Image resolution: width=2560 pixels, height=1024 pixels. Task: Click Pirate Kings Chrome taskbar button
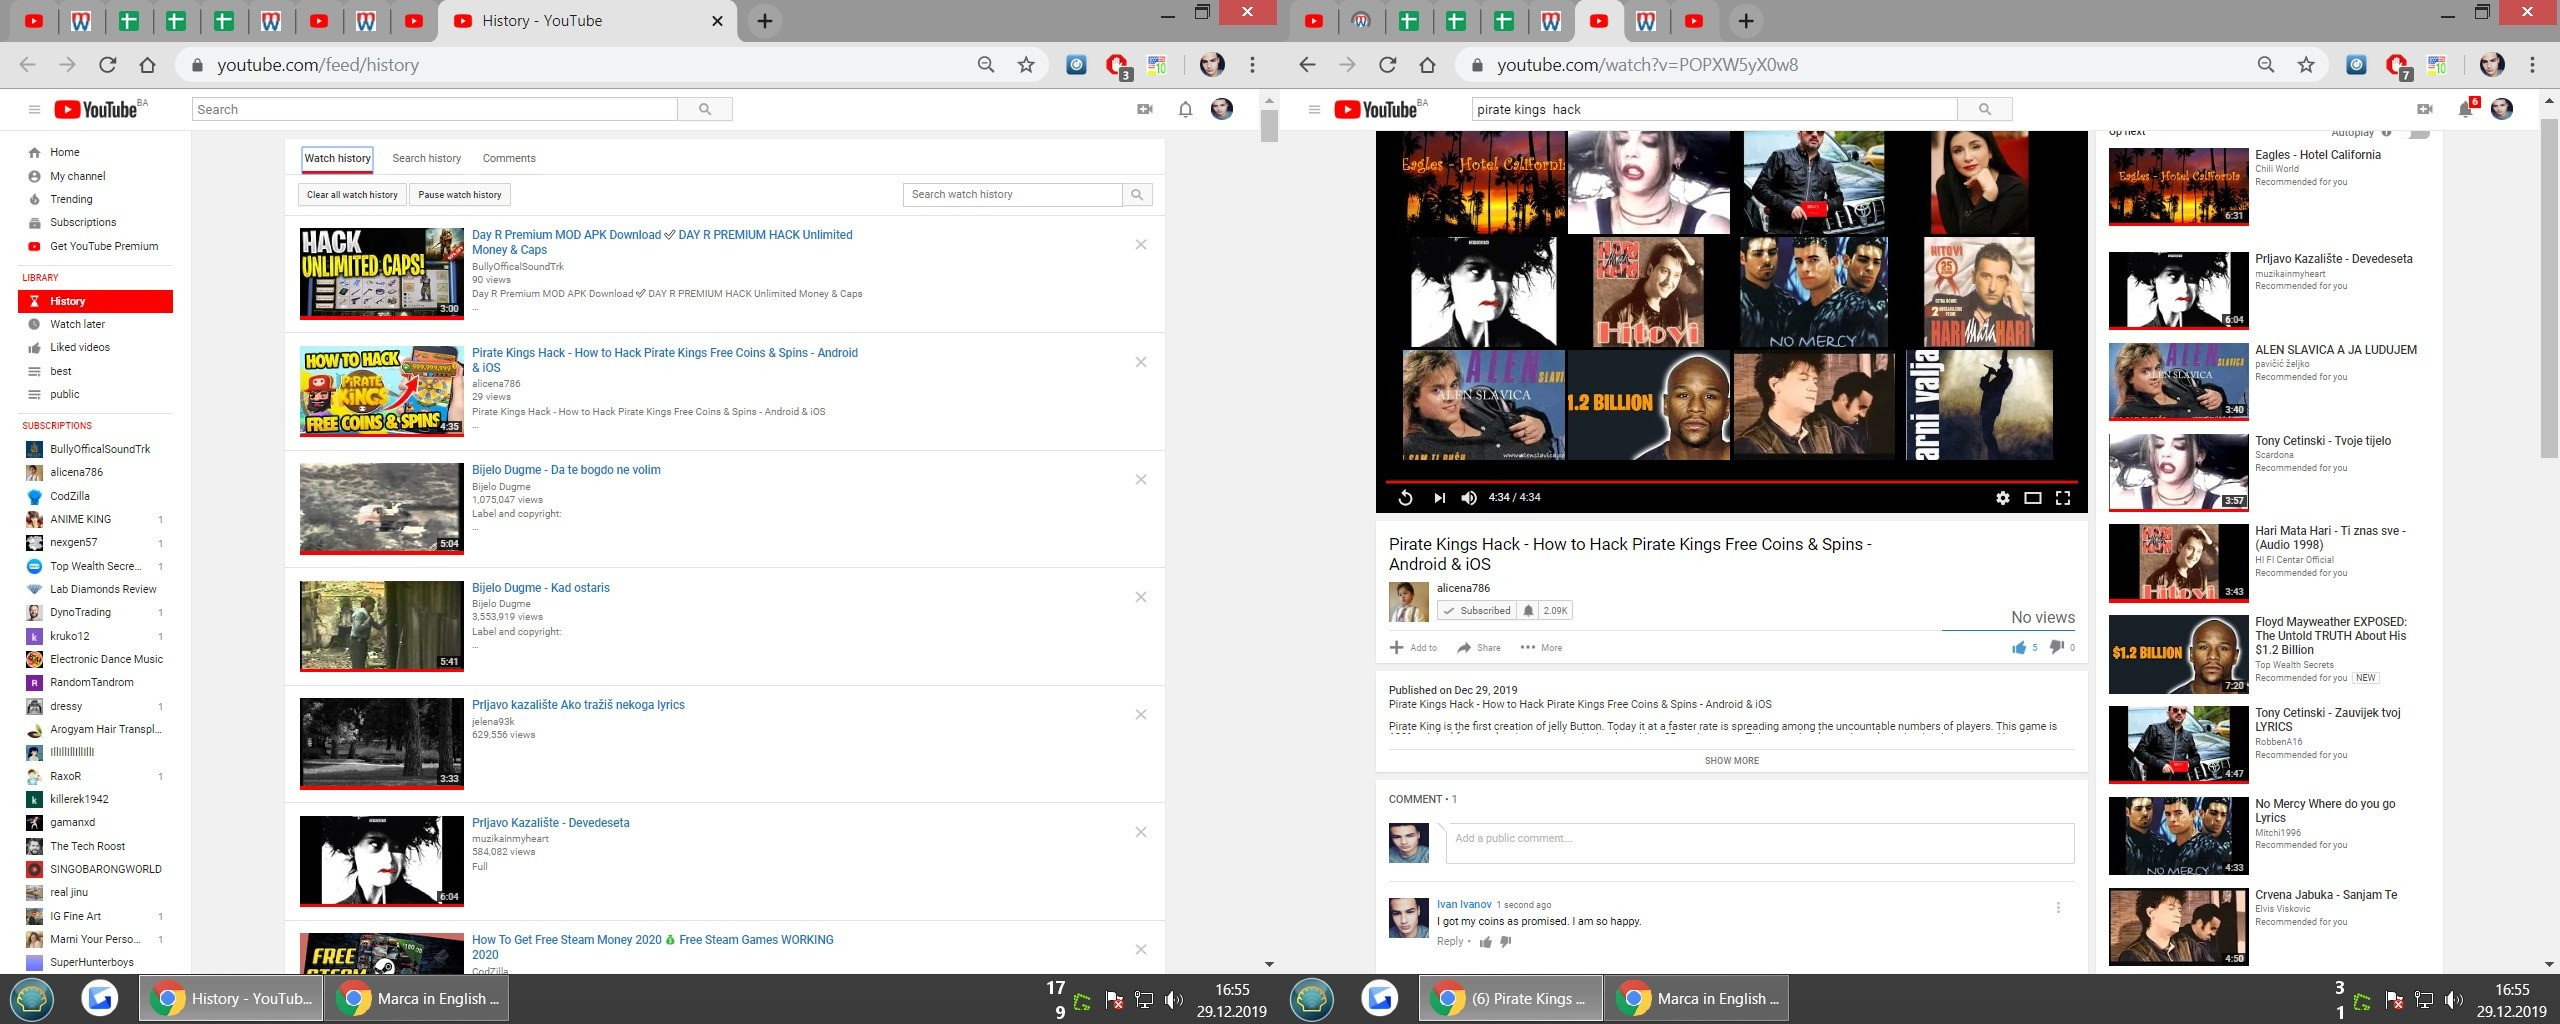(x=1511, y=998)
